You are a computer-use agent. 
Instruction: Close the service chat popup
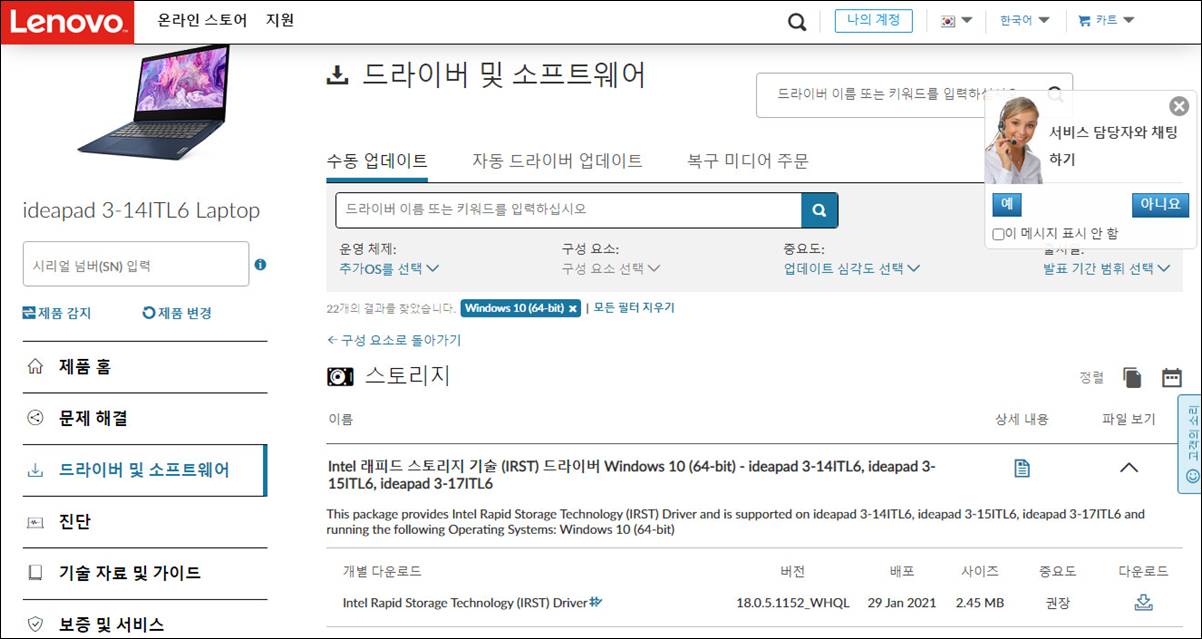click(1179, 106)
